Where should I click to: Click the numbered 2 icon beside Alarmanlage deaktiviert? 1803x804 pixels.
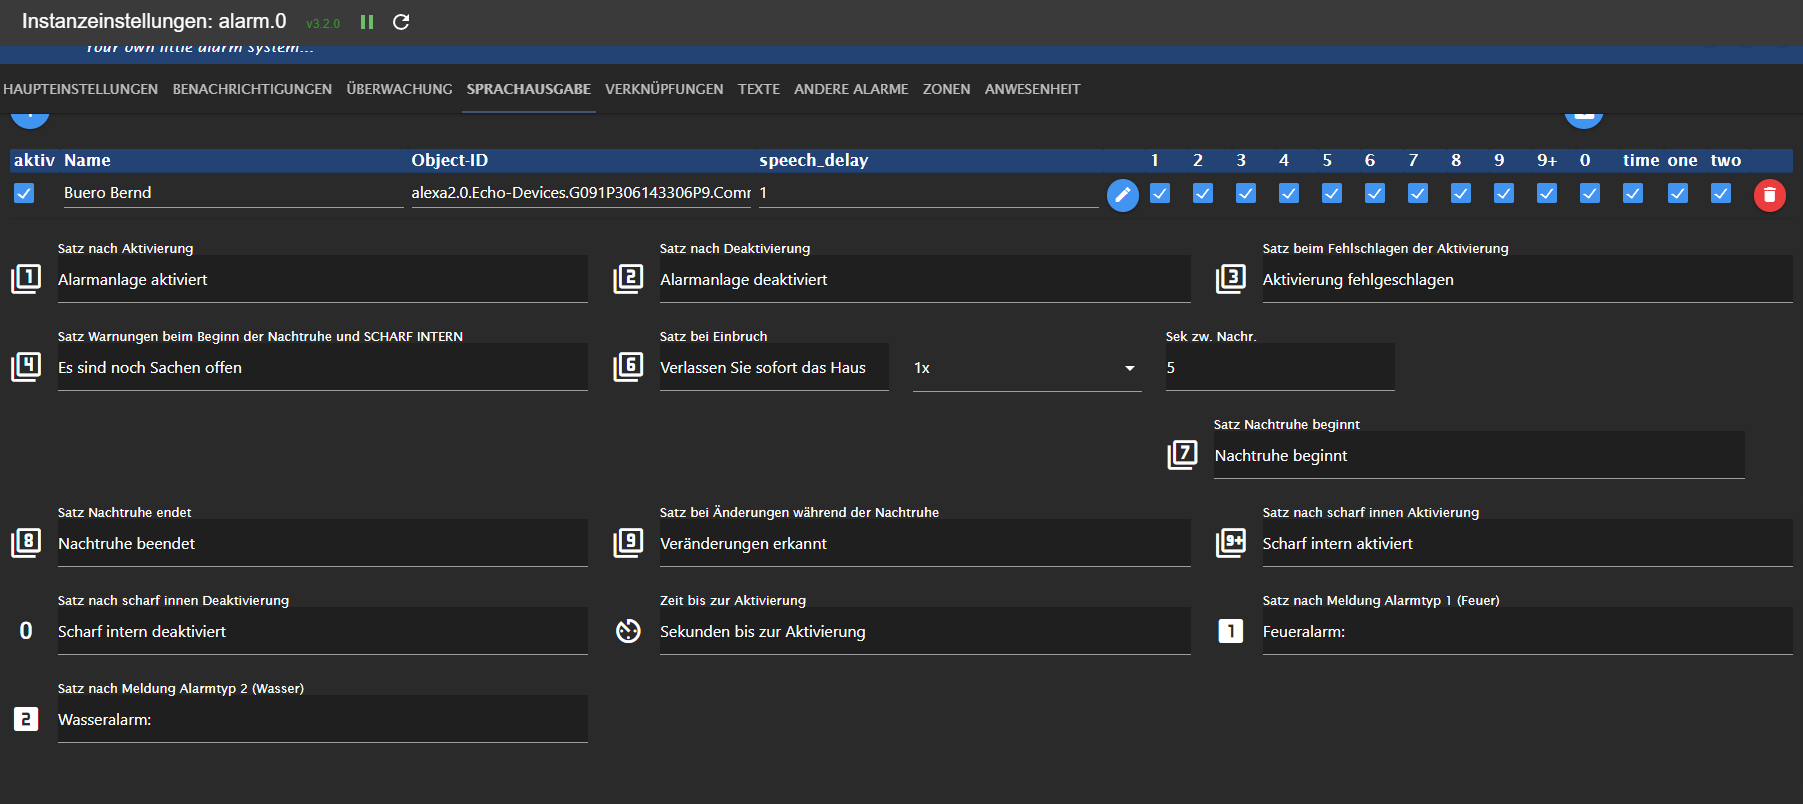tap(628, 279)
